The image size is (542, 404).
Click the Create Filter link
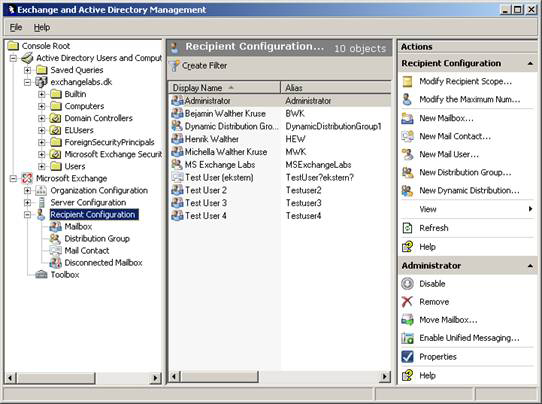coord(204,66)
